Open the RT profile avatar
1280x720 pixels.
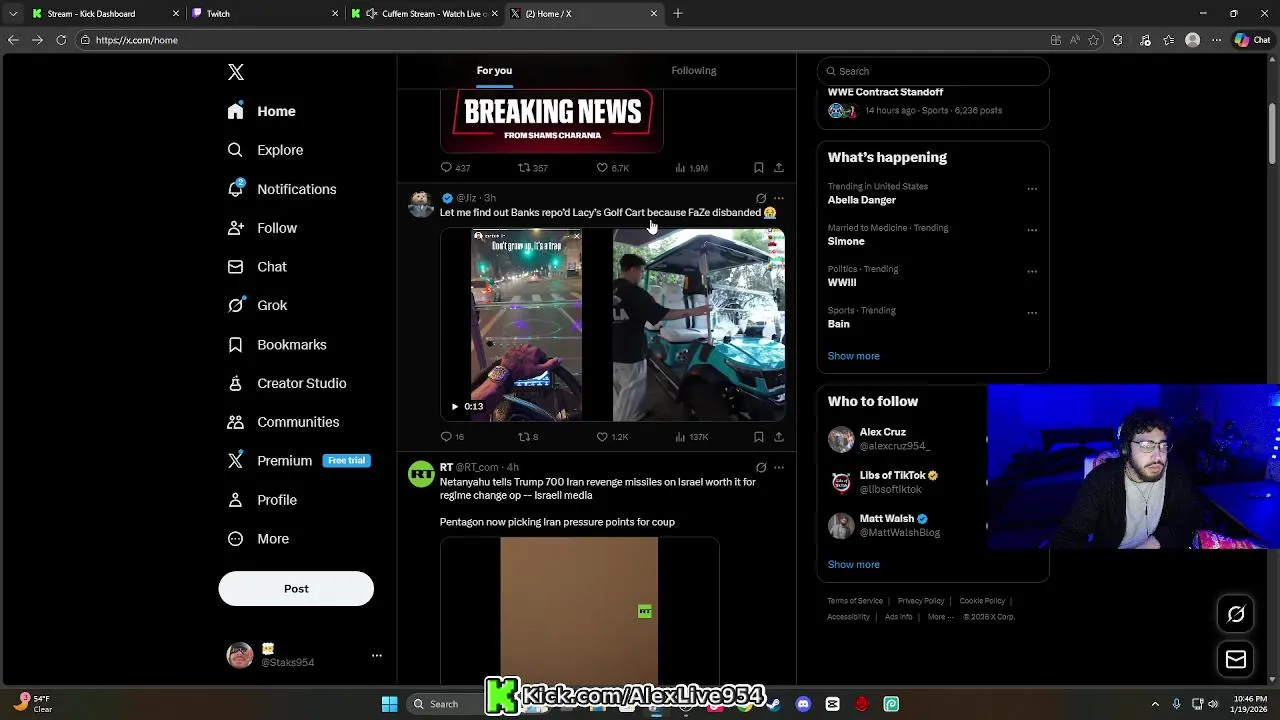tap(421, 474)
